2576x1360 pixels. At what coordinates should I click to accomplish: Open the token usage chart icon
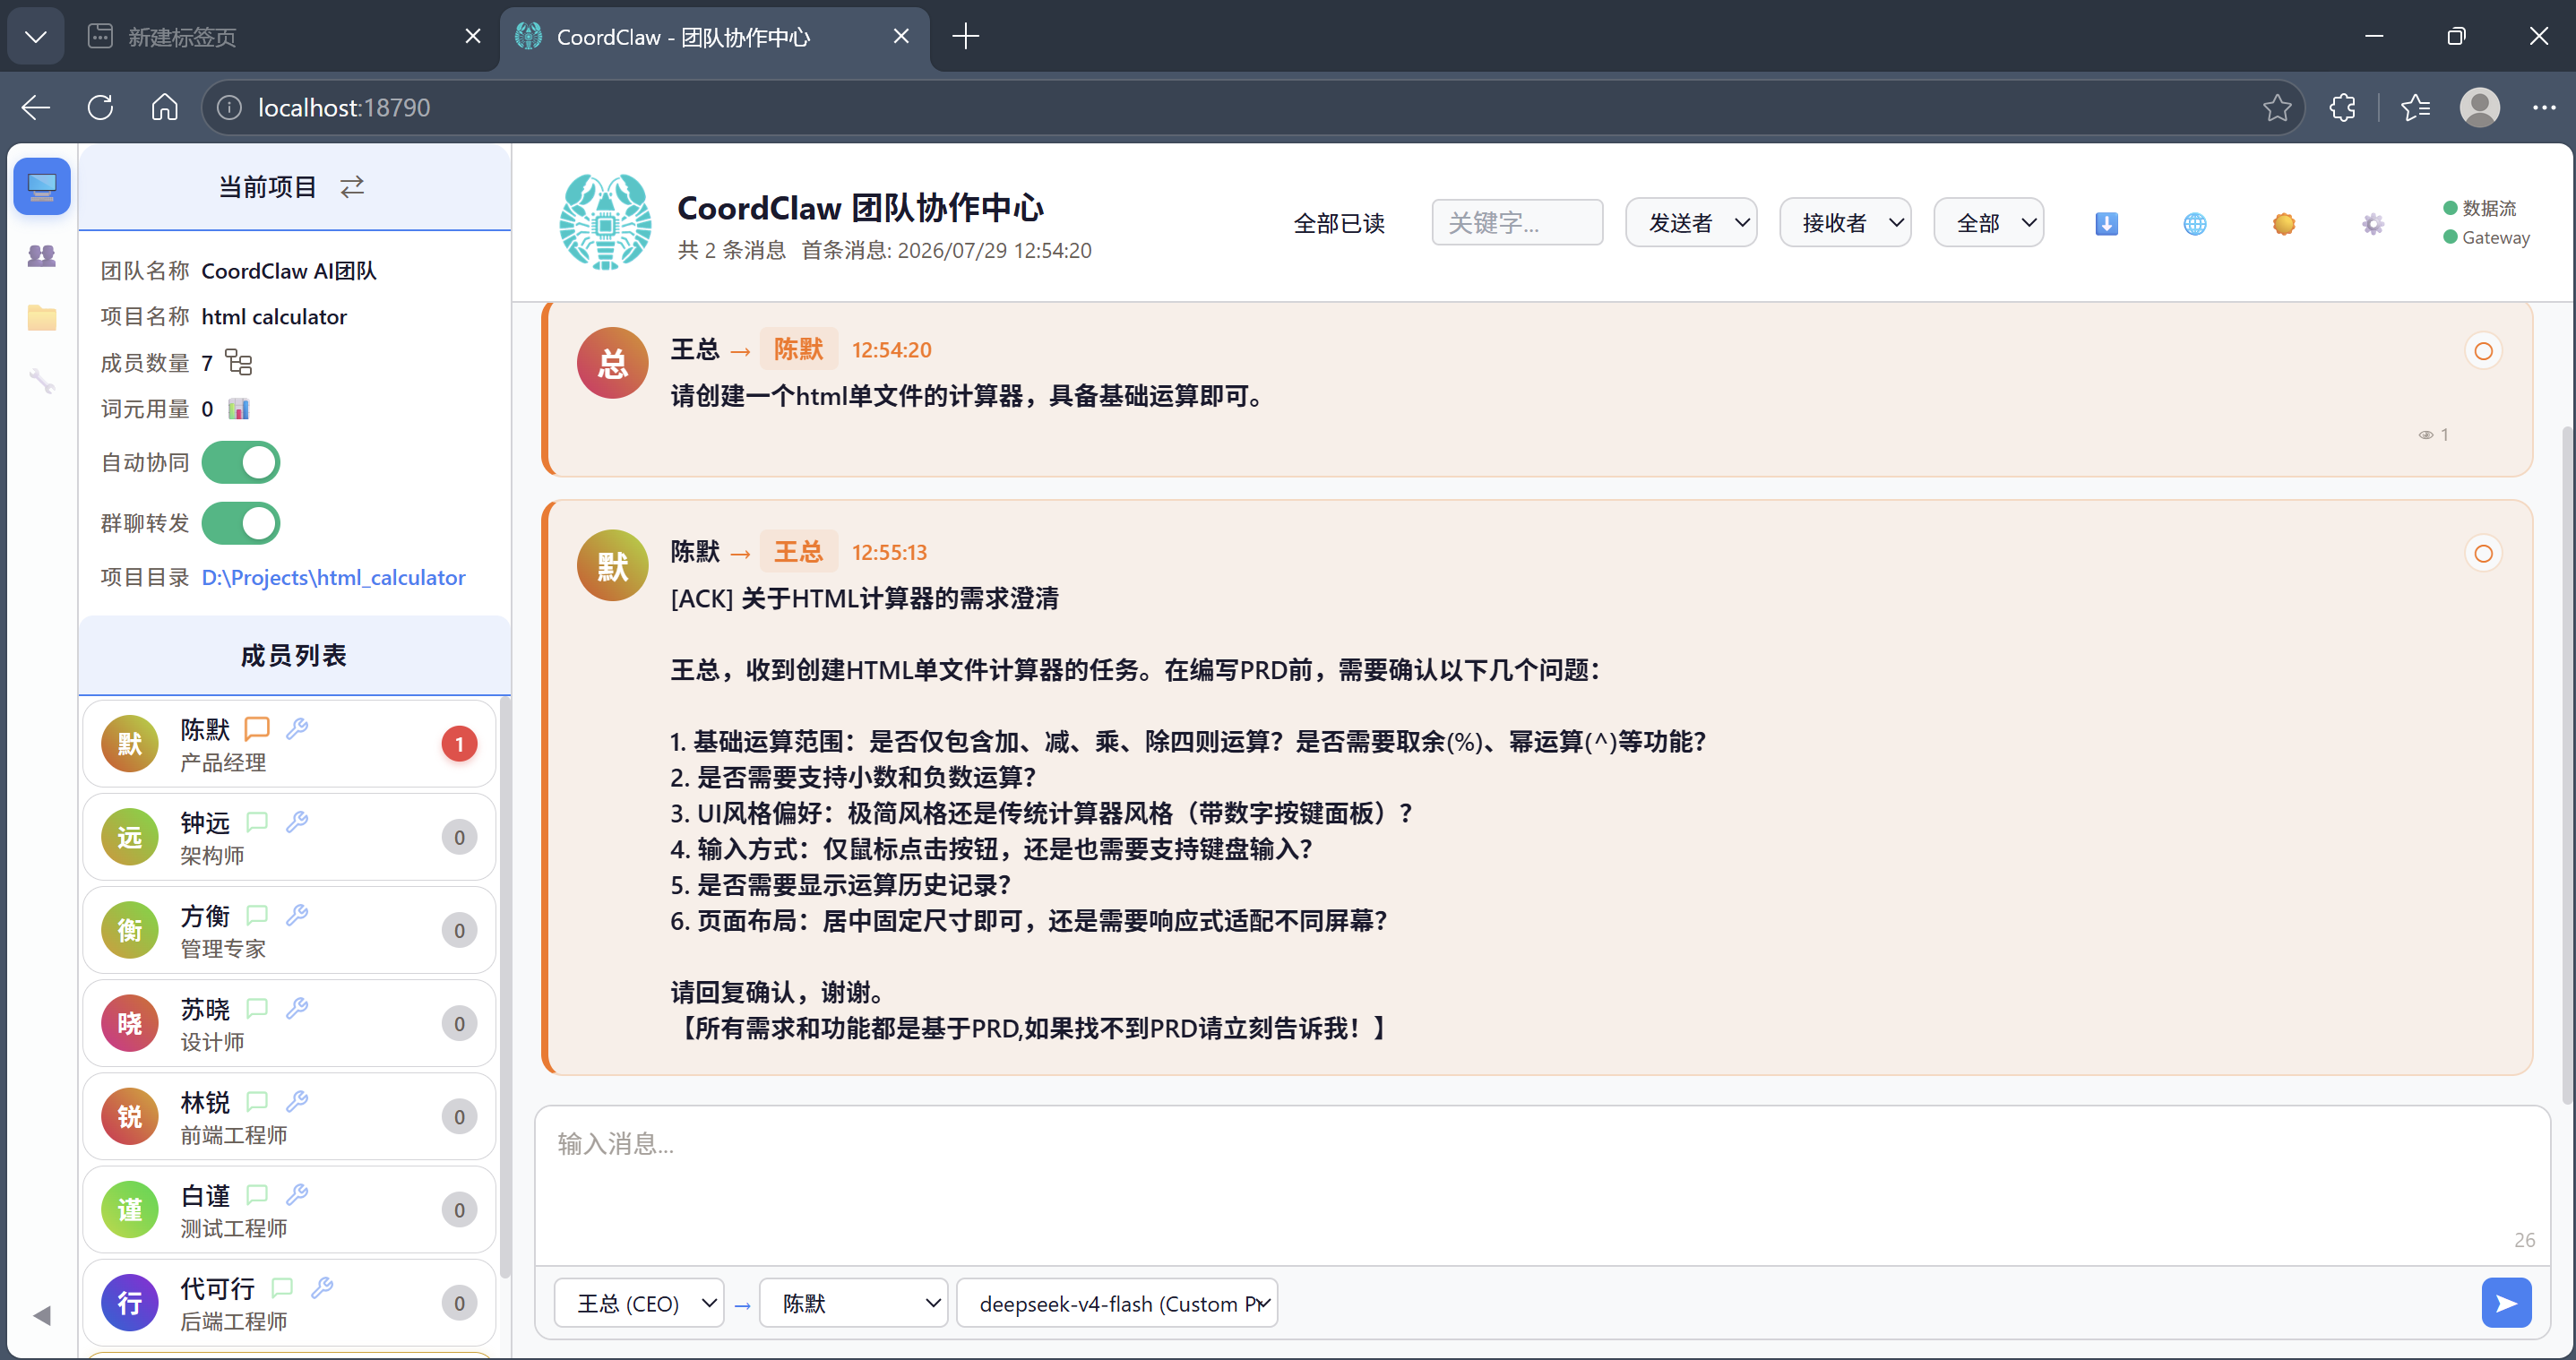click(x=239, y=408)
